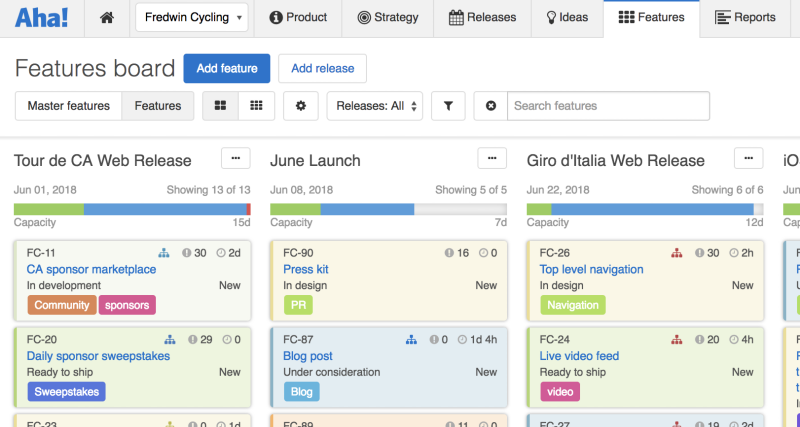
Task: Click FC-24 red hierarchy icon
Action: [677, 340]
